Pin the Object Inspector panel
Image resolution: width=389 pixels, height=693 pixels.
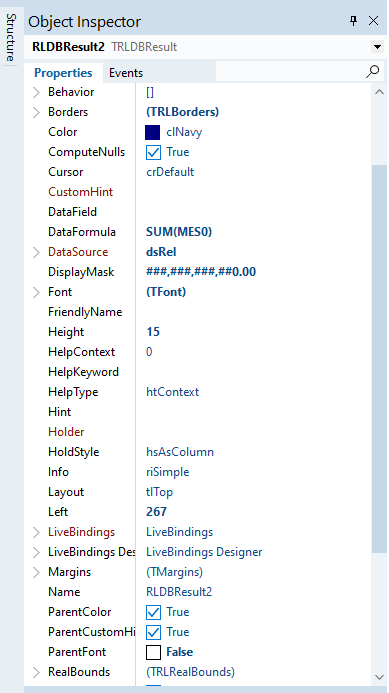(x=354, y=21)
